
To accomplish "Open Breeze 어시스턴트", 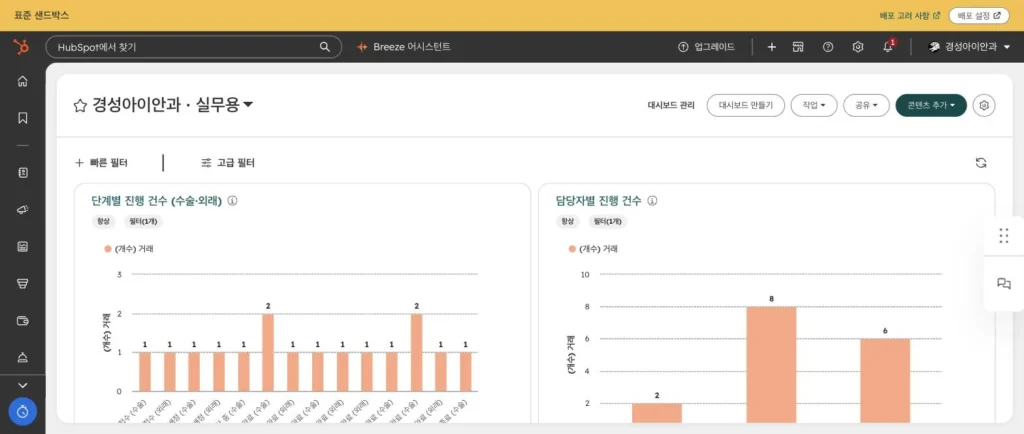I will click(404, 47).
